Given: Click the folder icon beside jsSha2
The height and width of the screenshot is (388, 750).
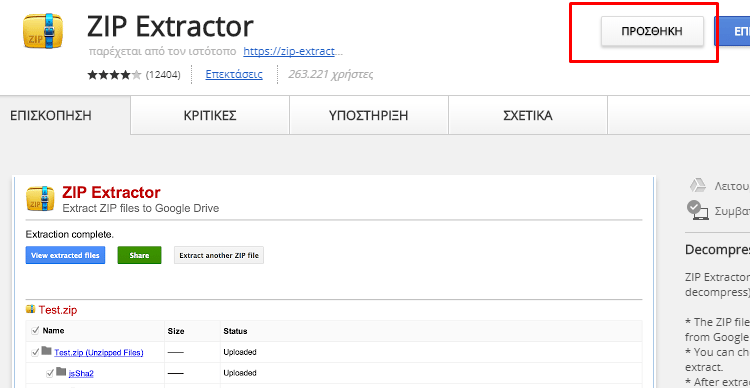Looking at the screenshot, I should click(61, 372).
